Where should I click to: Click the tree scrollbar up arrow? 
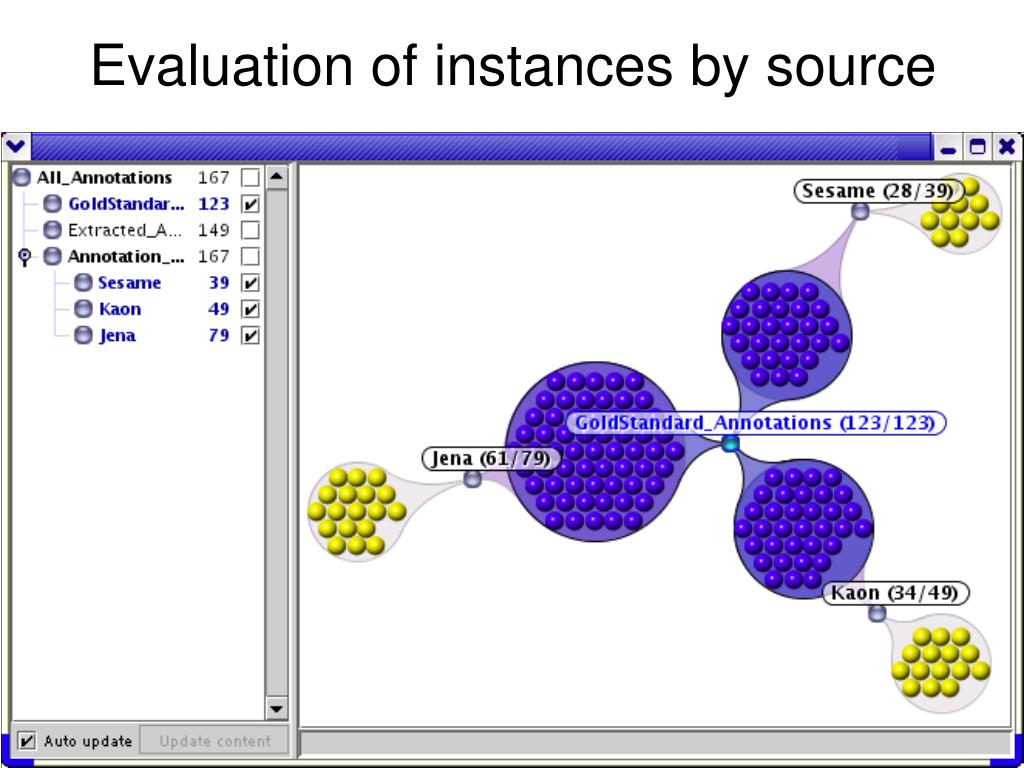click(277, 176)
